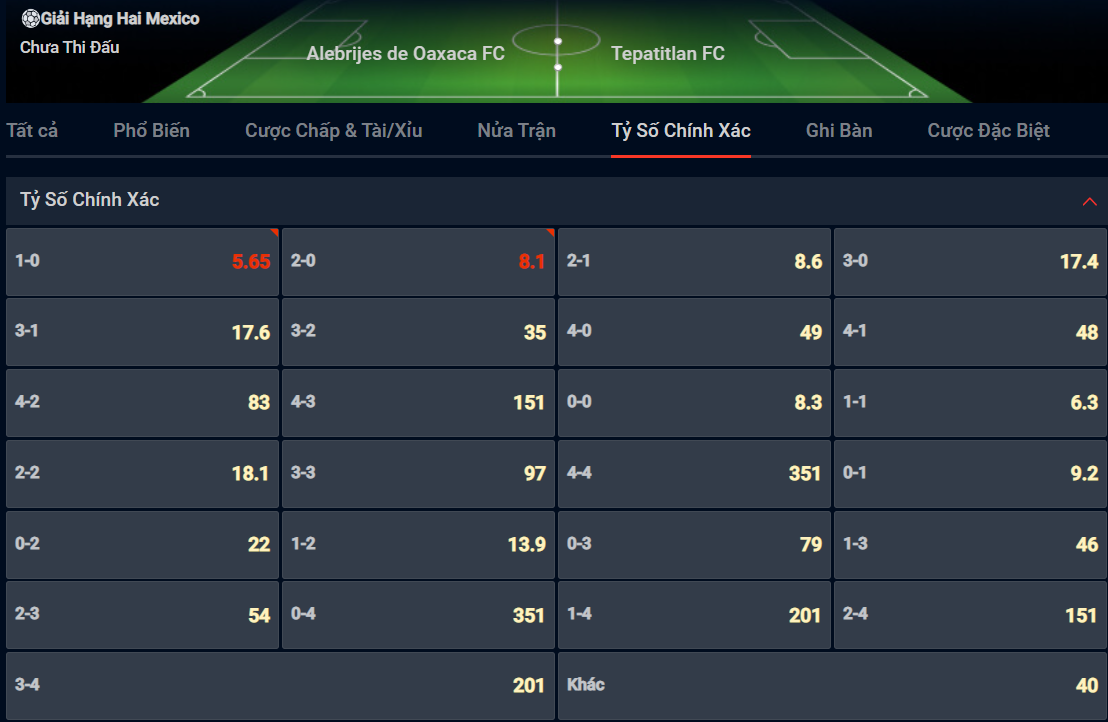
Task: Select the 0-1 score at odds 9.2
Action: tap(970, 473)
